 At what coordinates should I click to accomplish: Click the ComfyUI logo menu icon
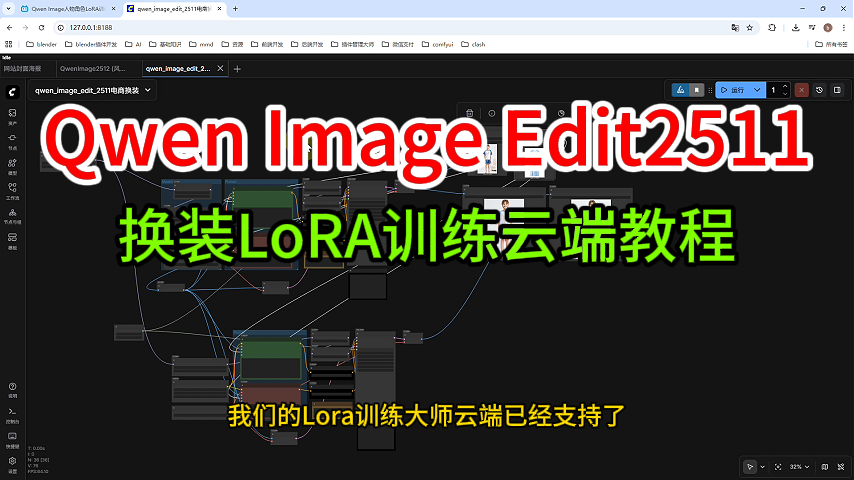pos(13,92)
